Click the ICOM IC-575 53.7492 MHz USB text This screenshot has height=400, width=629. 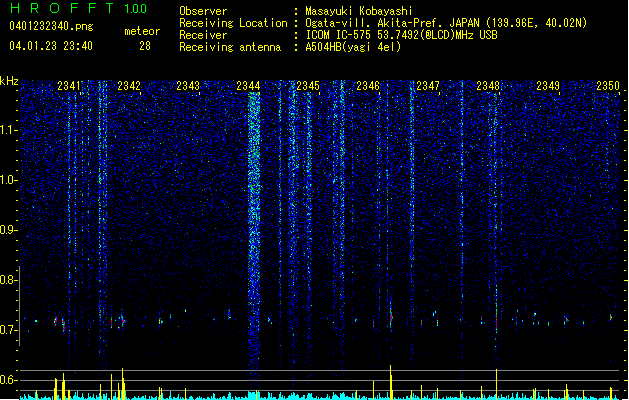click(402, 35)
